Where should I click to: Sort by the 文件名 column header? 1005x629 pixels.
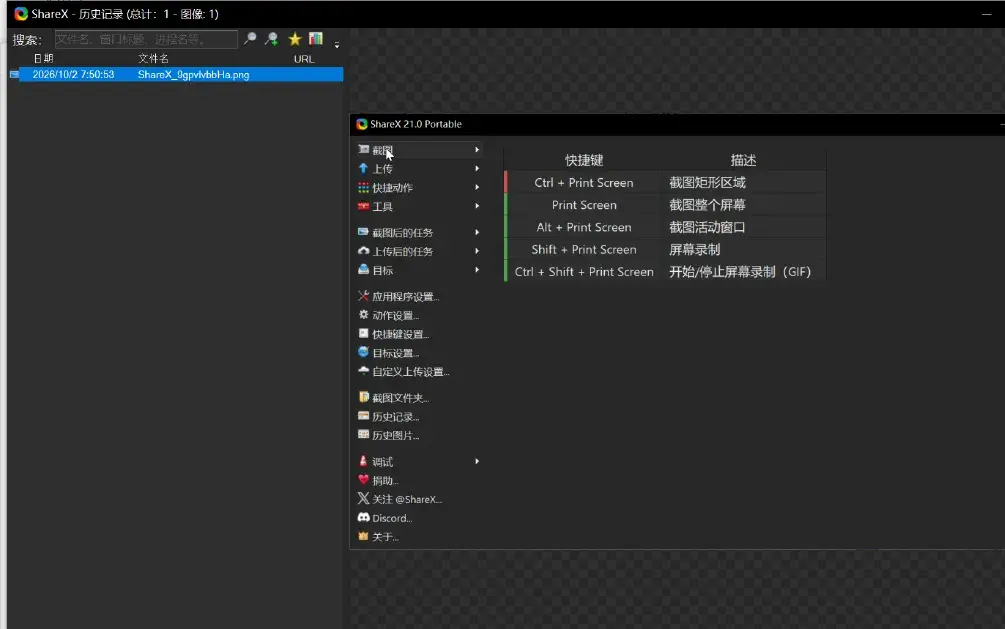point(153,58)
